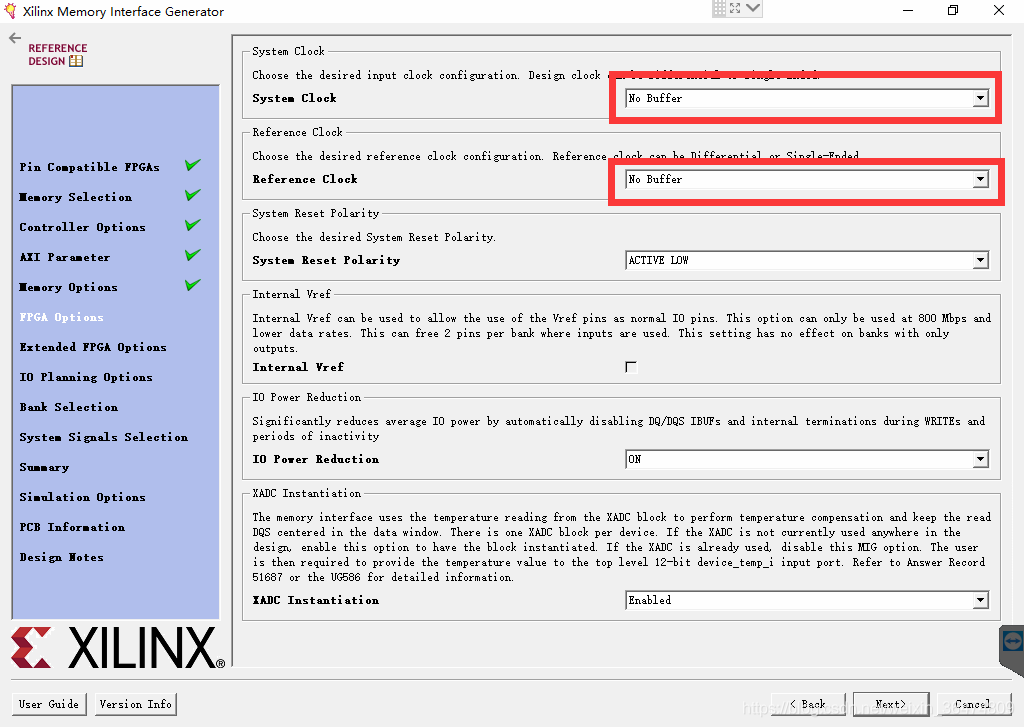Screen dimensions: 1024x727
Task: Open the IO Power Reduction dropdown
Action: 807,459
